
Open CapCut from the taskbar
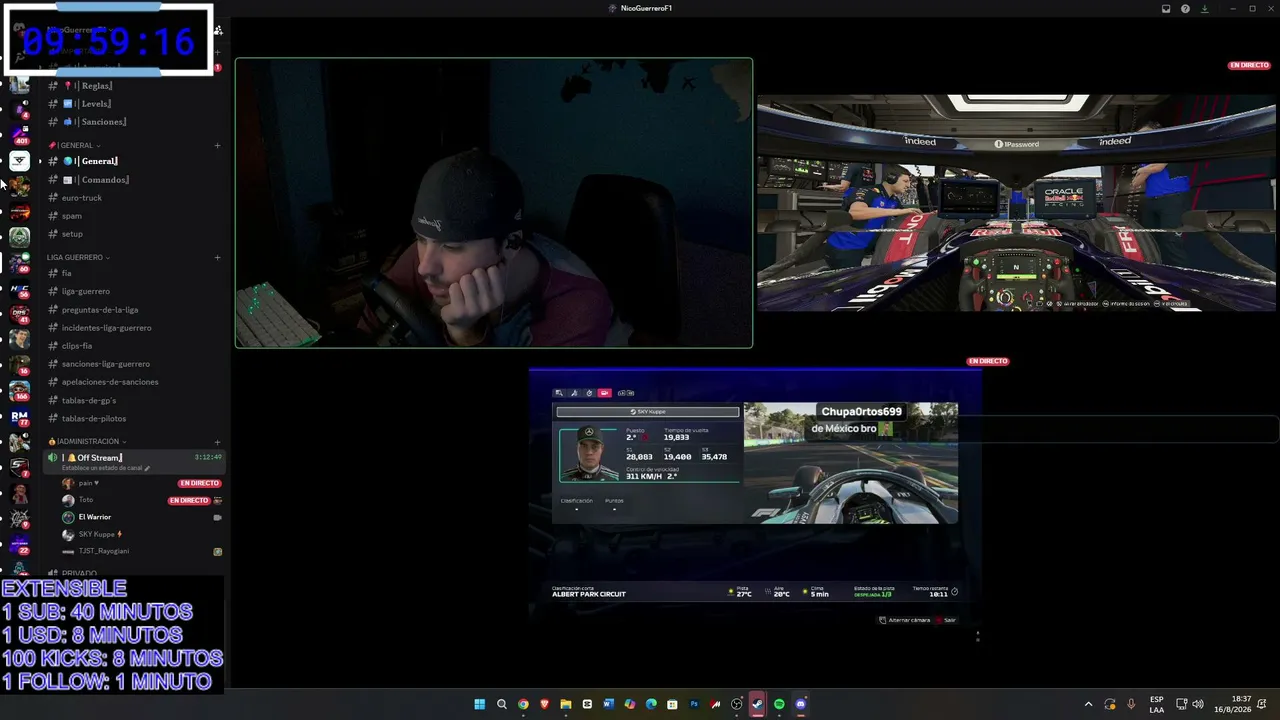tap(587, 704)
